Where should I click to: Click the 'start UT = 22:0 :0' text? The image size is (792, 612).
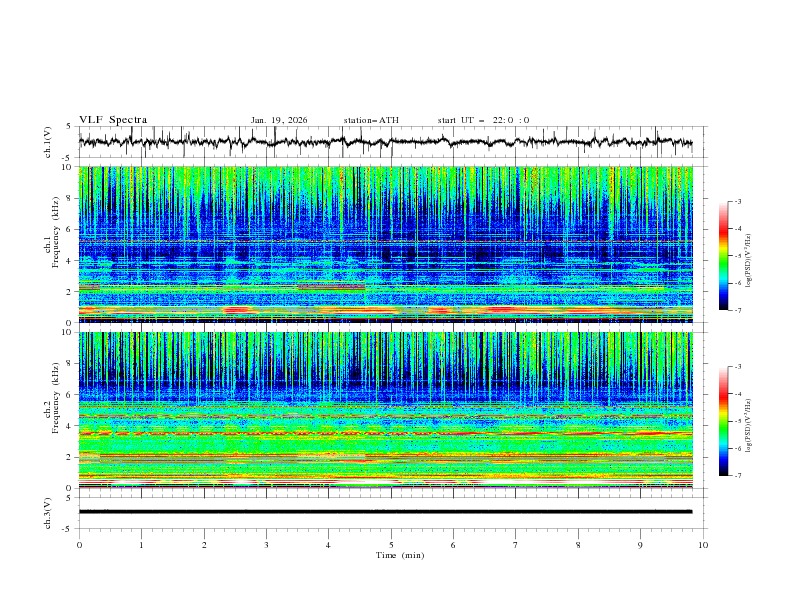point(483,120)
